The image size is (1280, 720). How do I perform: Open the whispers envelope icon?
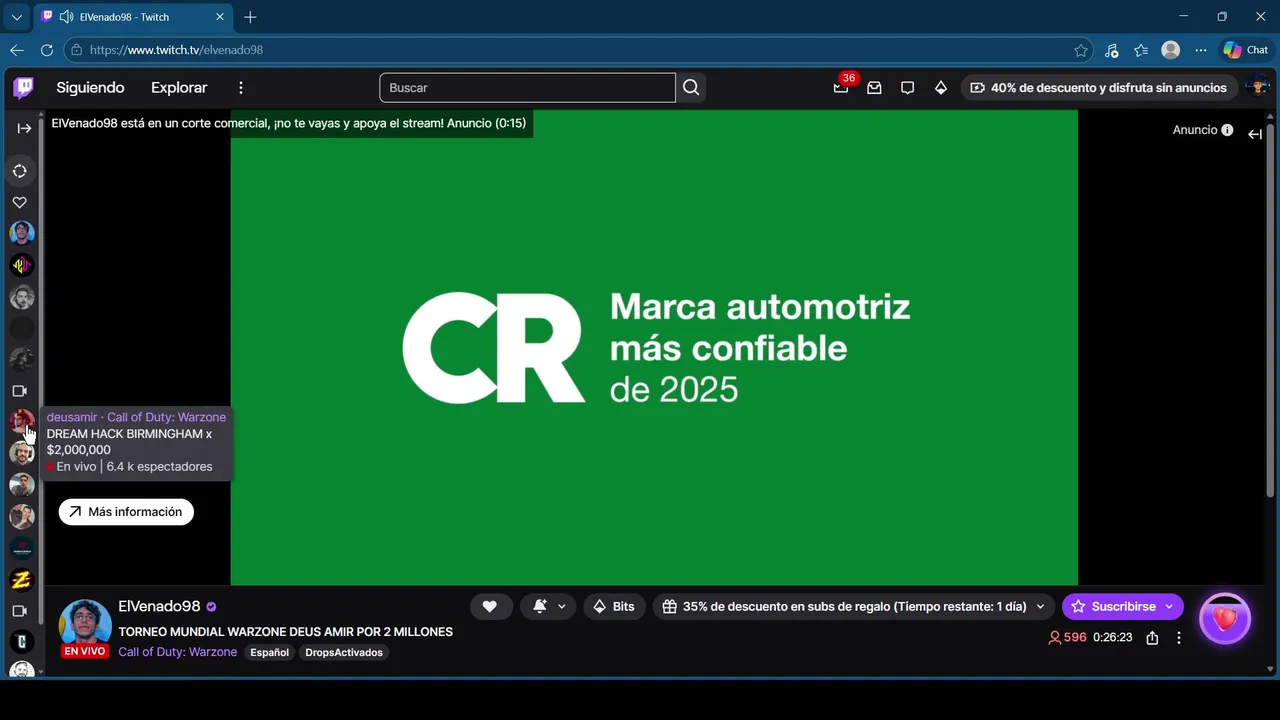coord(874,88)
